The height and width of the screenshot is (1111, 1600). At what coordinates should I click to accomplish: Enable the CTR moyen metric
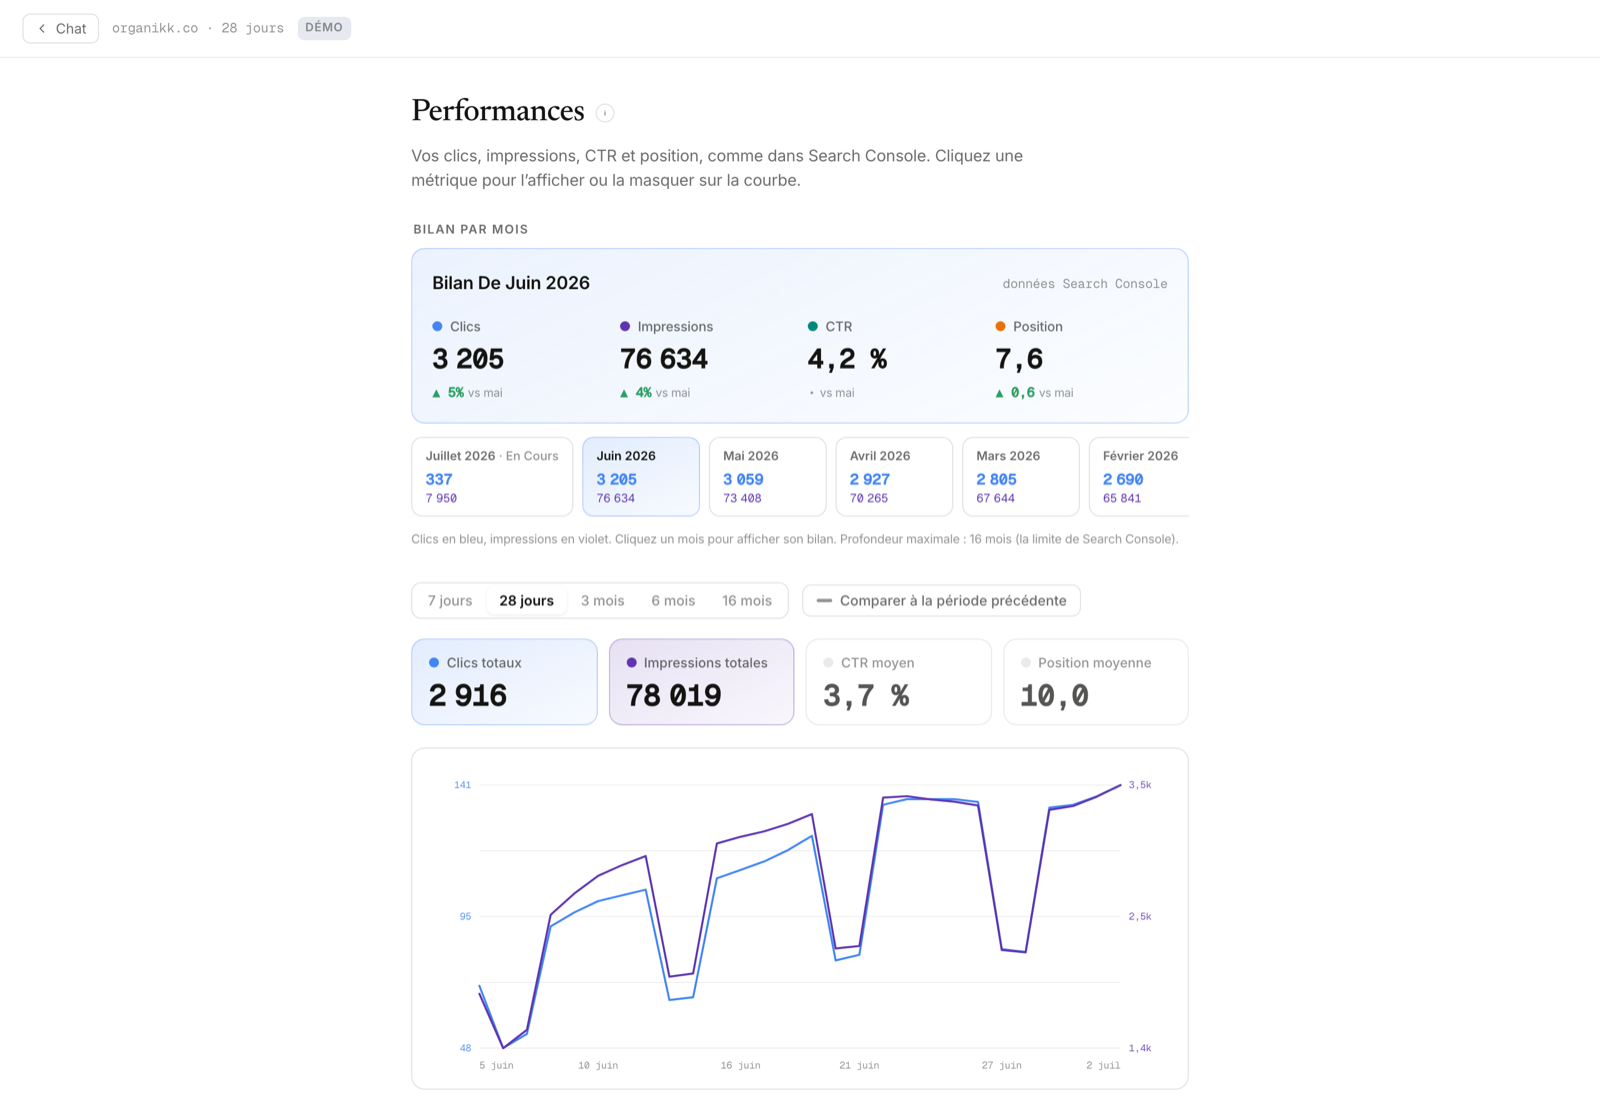tap(898, 682)
